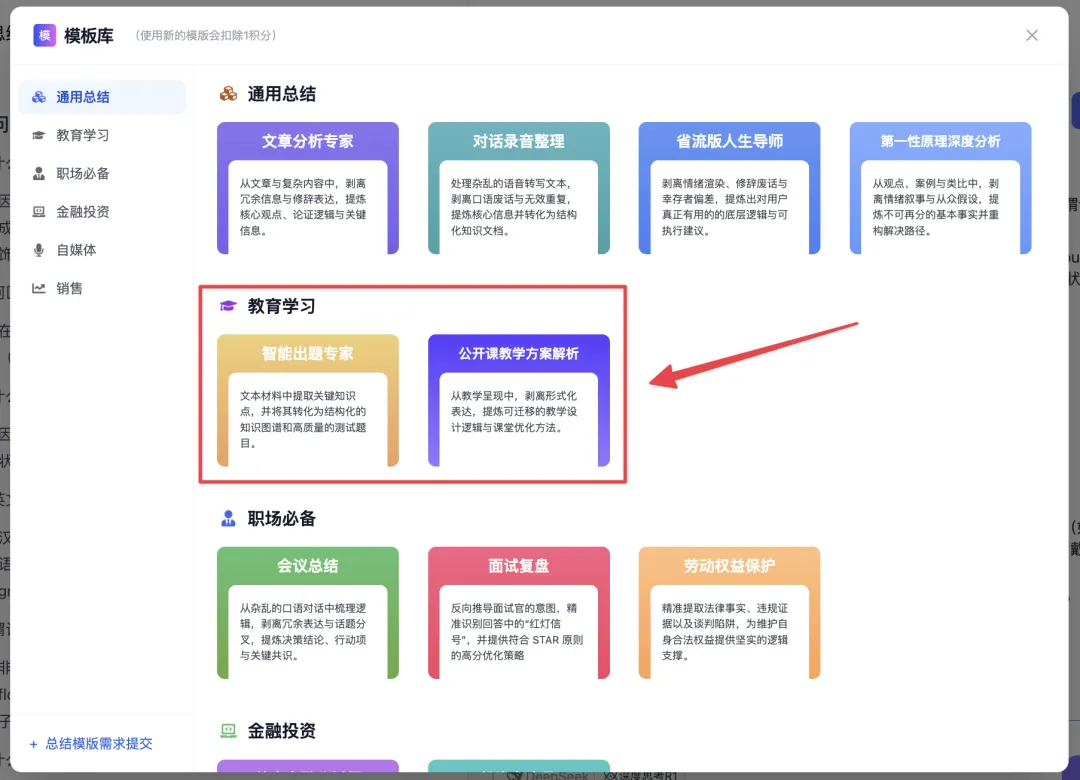
Task: Click the 通用总结 section heading text
Action: pyautogui.click(x=282, y=94)
